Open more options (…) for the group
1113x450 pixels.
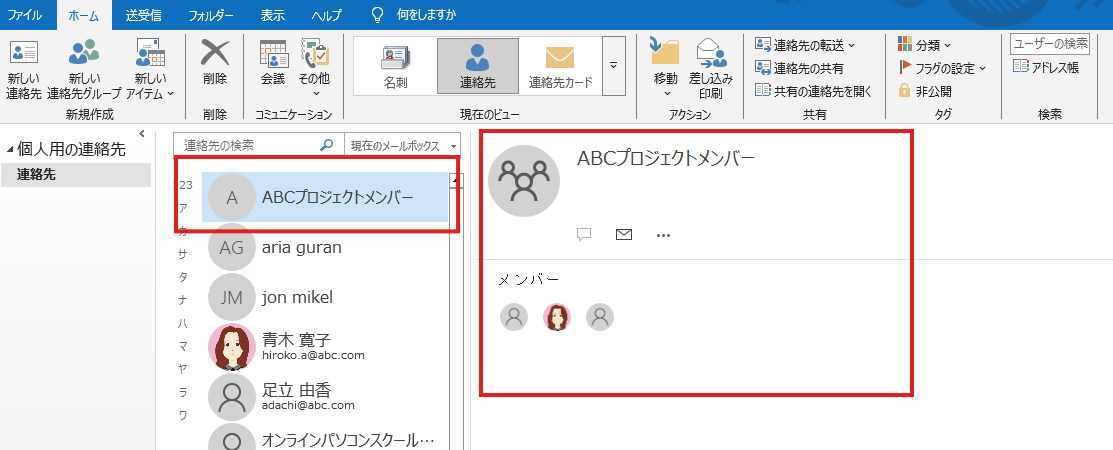664,235
